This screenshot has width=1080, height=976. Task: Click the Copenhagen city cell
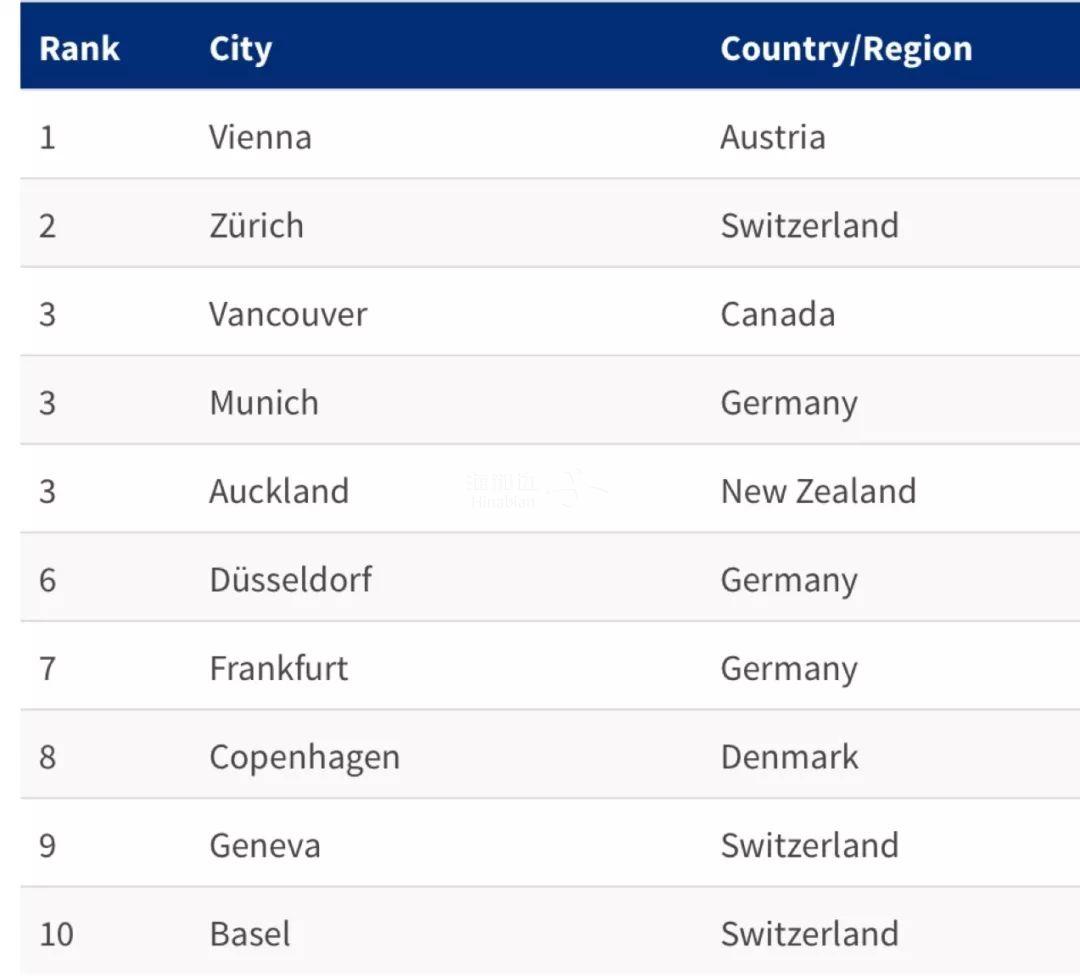(304, 758)
